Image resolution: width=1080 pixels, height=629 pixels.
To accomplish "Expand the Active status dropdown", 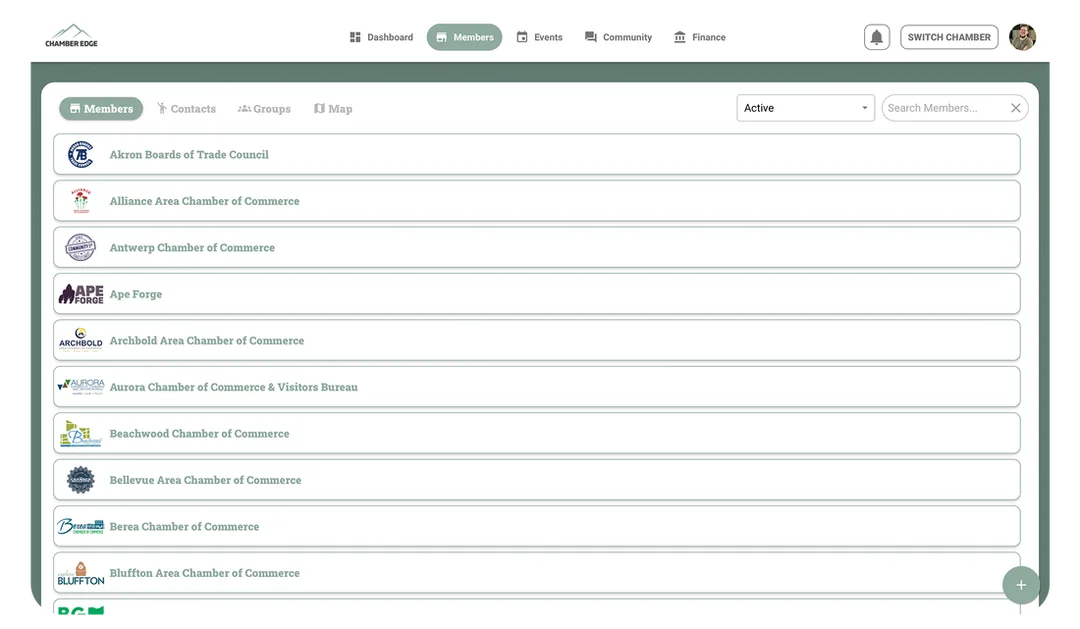I will [805, 108].
